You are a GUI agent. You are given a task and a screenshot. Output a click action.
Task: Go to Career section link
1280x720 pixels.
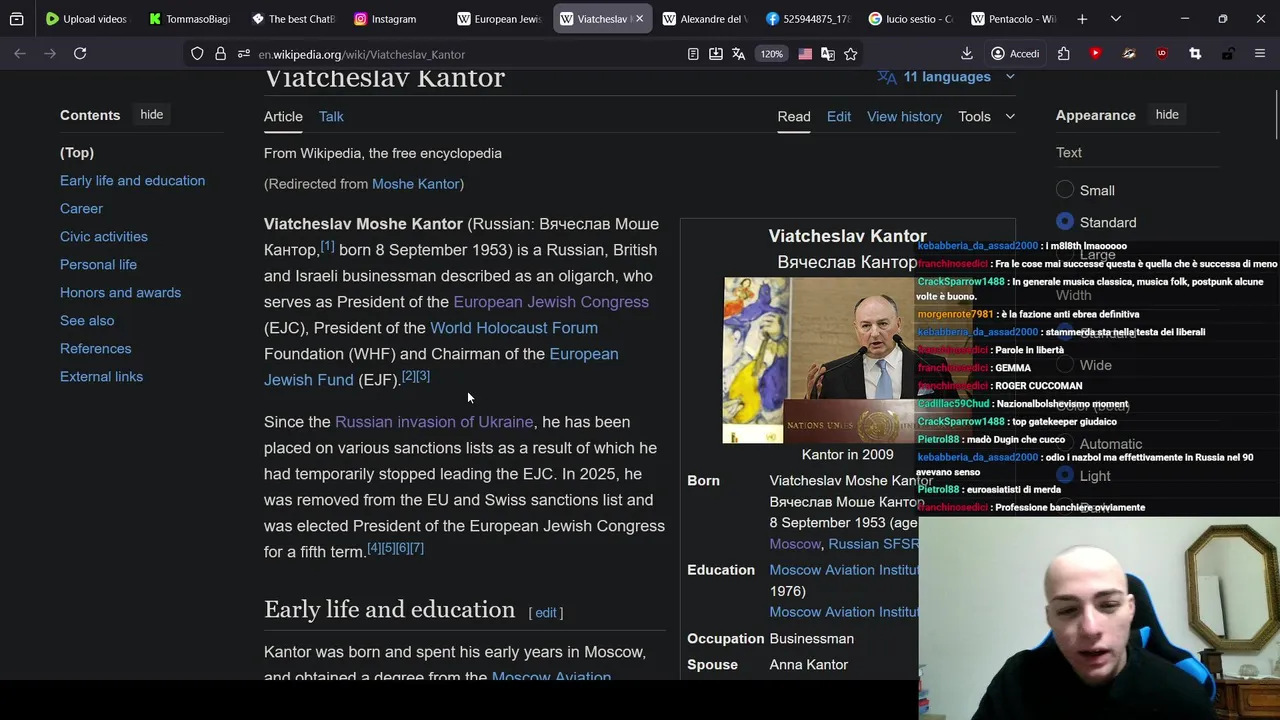click(x=81, y=209)
